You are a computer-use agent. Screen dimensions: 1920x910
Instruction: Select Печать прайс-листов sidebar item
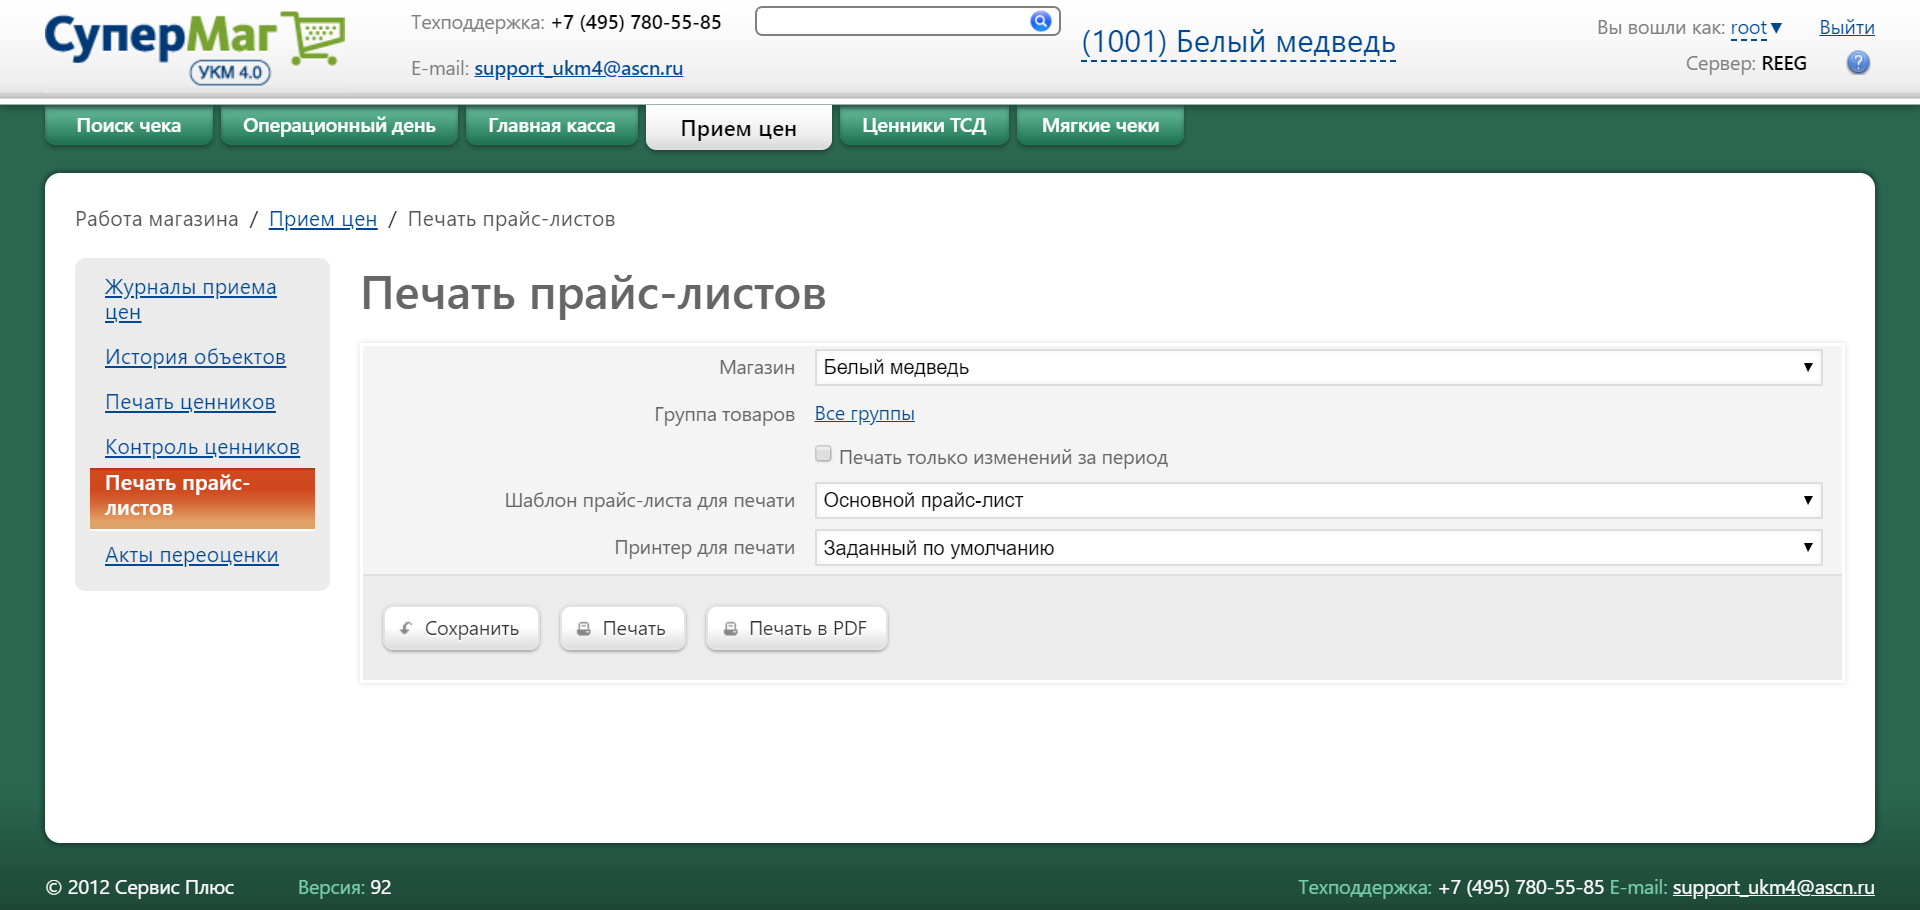click(x=202, y=498)
